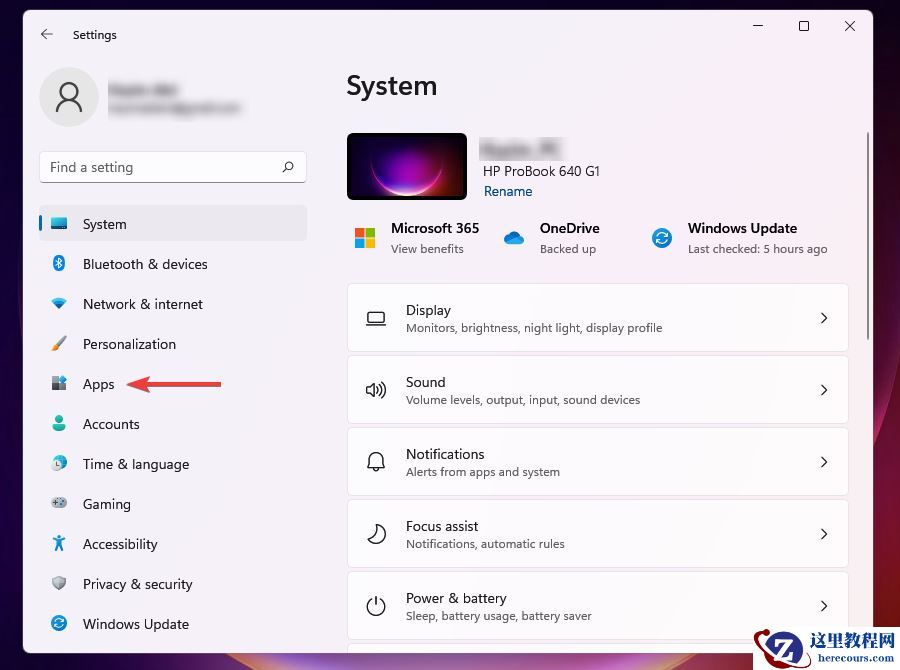Click the Rename link under the PC name
The image size is (900, 670).
[x=508, y=191]
